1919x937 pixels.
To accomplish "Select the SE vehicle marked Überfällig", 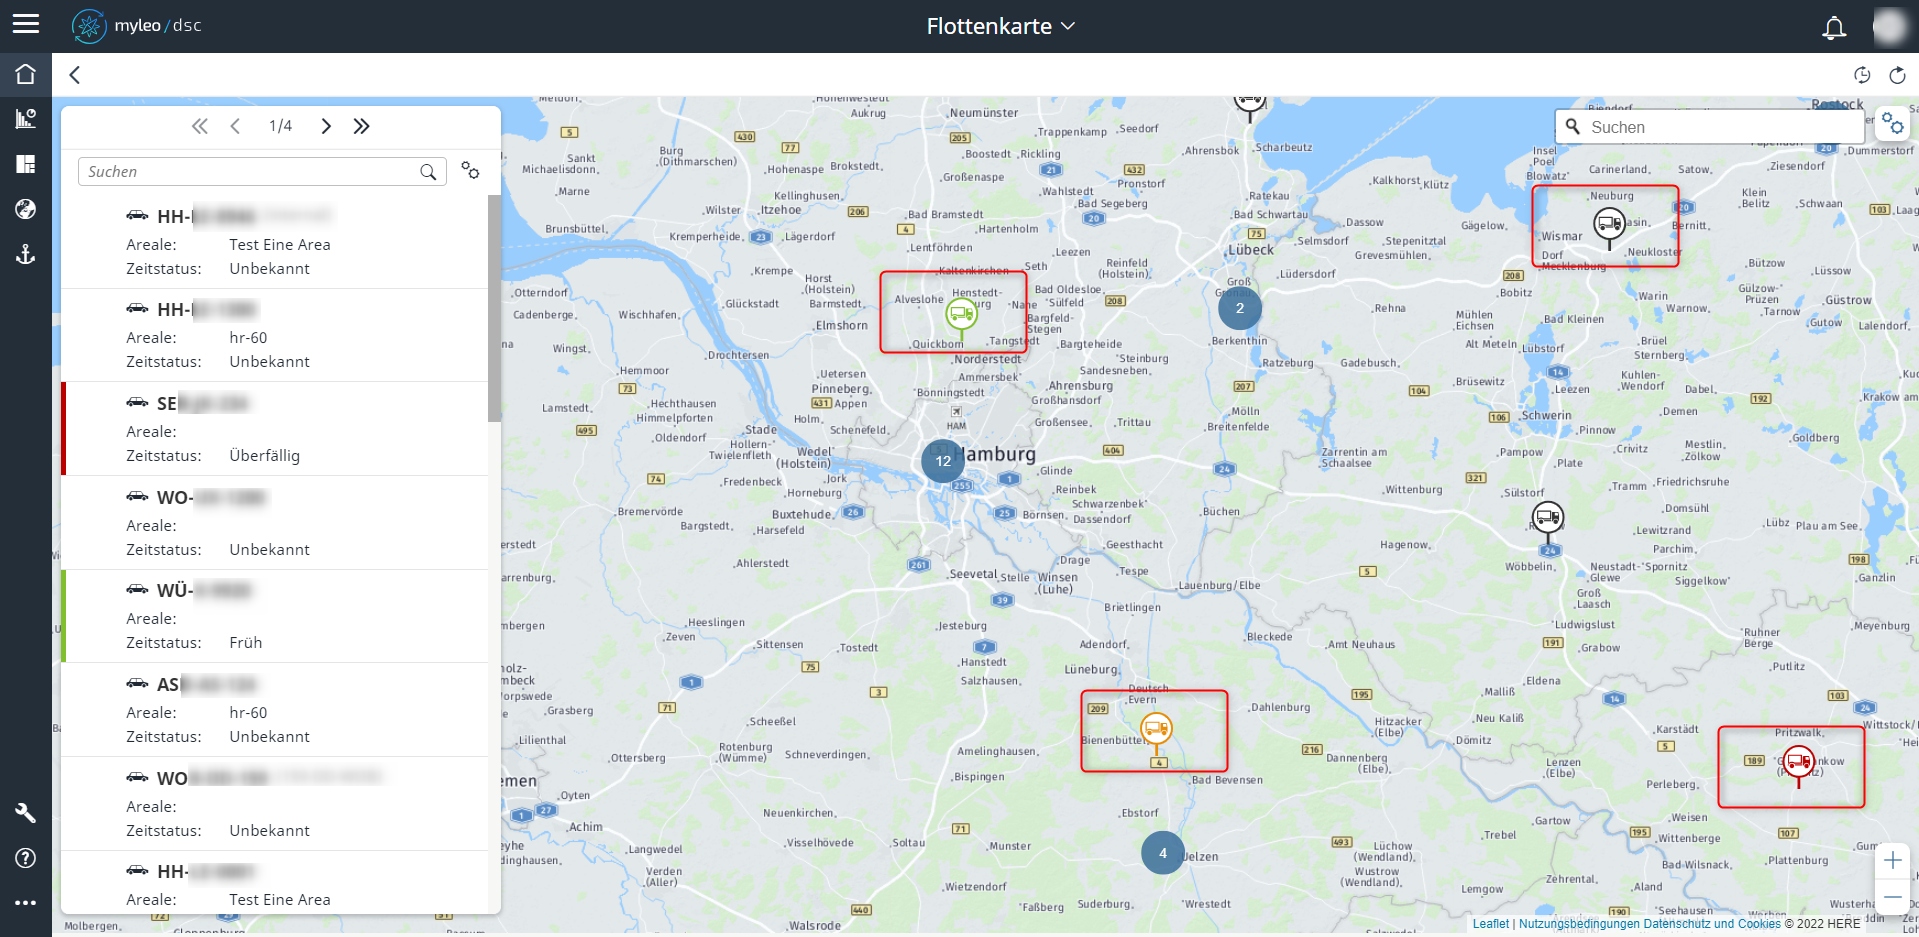I will [275, 429].
